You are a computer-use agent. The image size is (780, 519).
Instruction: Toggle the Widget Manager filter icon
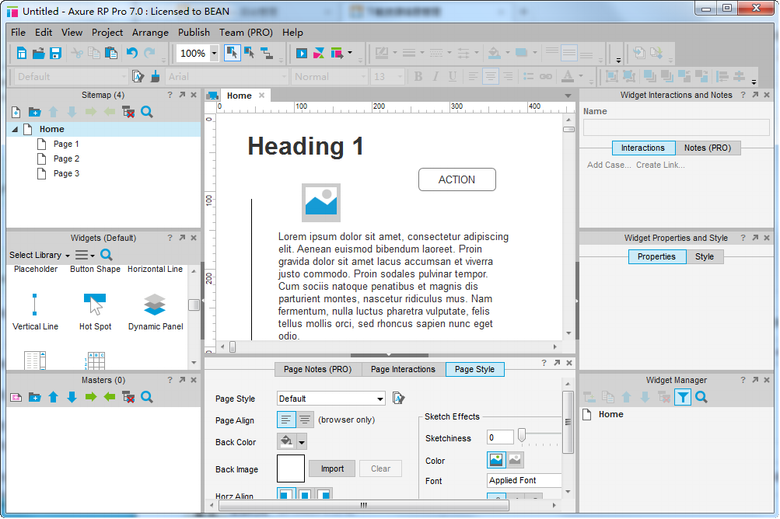[x=682, y=397]
